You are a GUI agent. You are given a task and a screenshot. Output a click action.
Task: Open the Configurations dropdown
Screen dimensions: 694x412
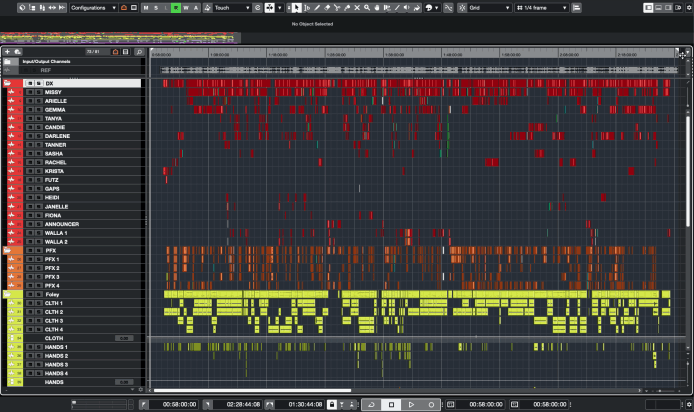click(93, 7)
